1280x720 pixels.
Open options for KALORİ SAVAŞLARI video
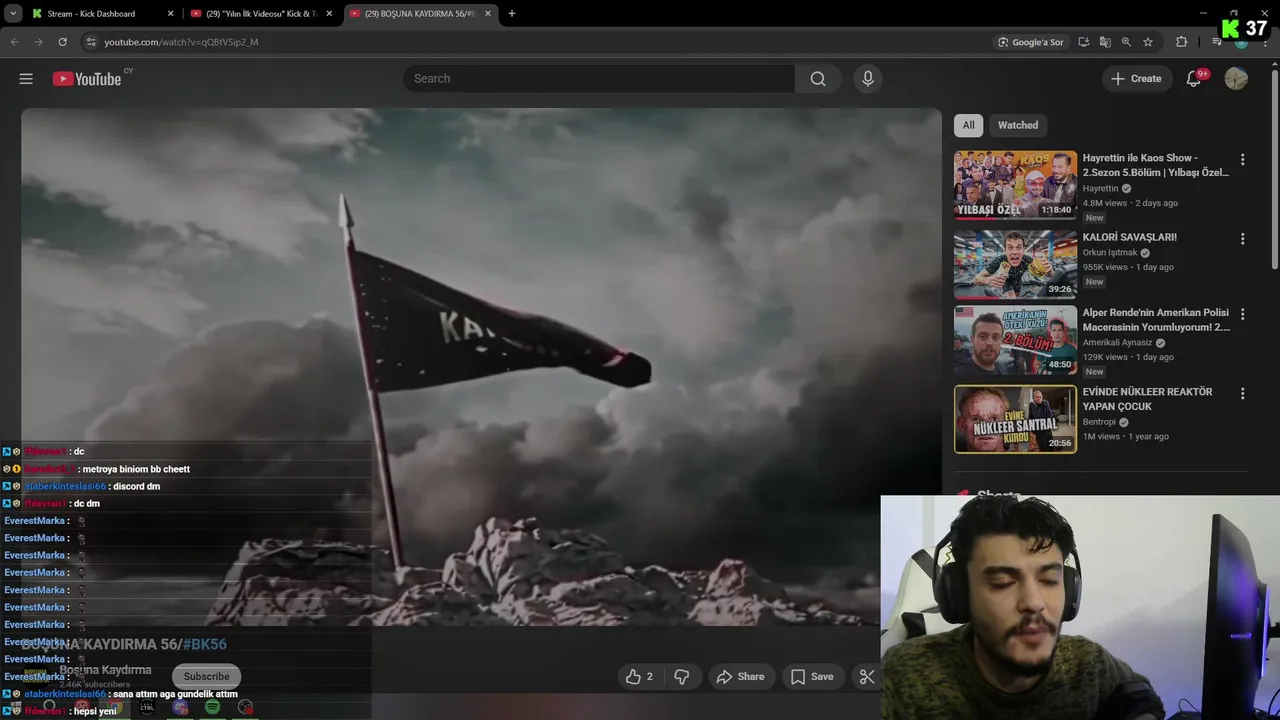click(x=1242, y=239)
